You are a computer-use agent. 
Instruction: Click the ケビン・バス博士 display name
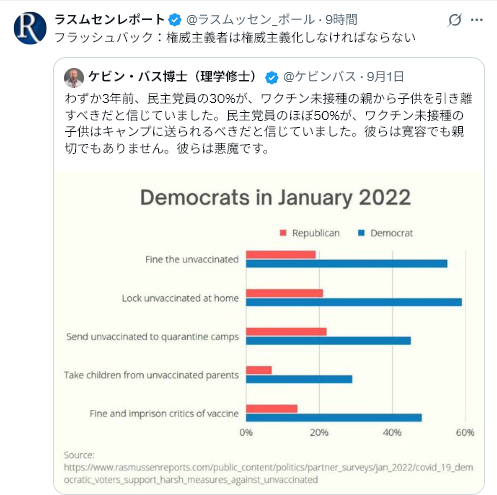click(172, 77)
